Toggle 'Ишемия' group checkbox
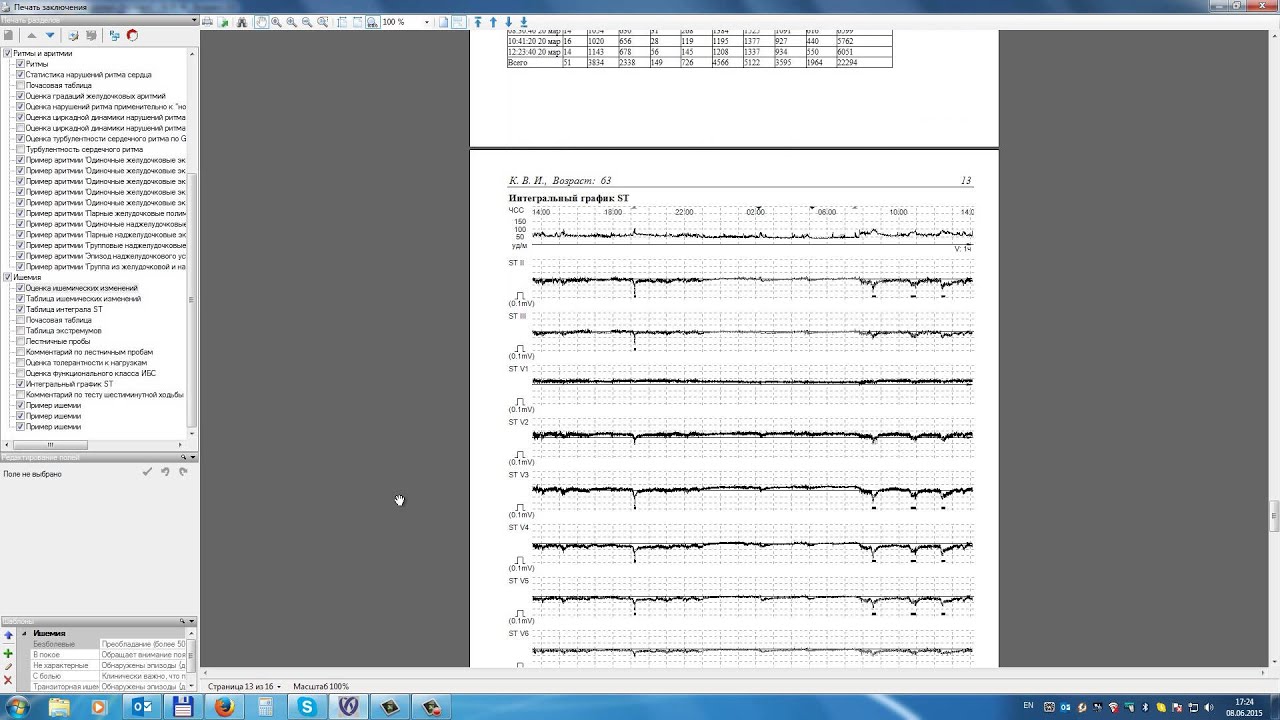This screenshot has width=1280, height=720. click(x=8, y=277)
